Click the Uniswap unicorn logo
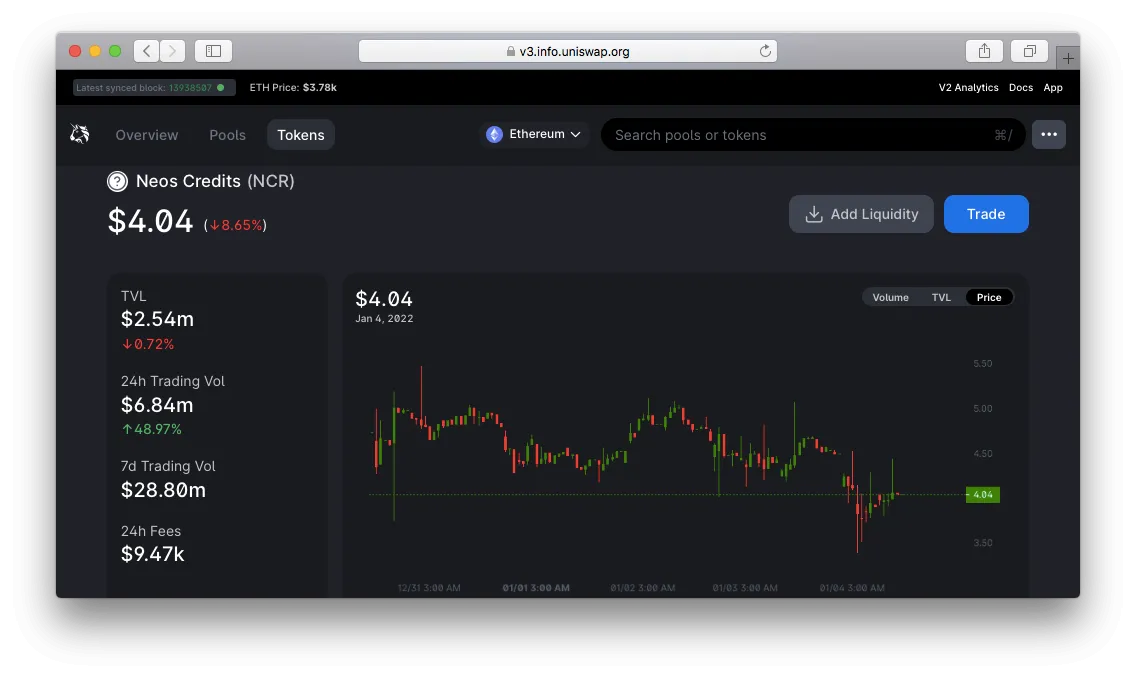Image resolution: width=1136 pixels, height=678 pixels. [x=80, y=134]
